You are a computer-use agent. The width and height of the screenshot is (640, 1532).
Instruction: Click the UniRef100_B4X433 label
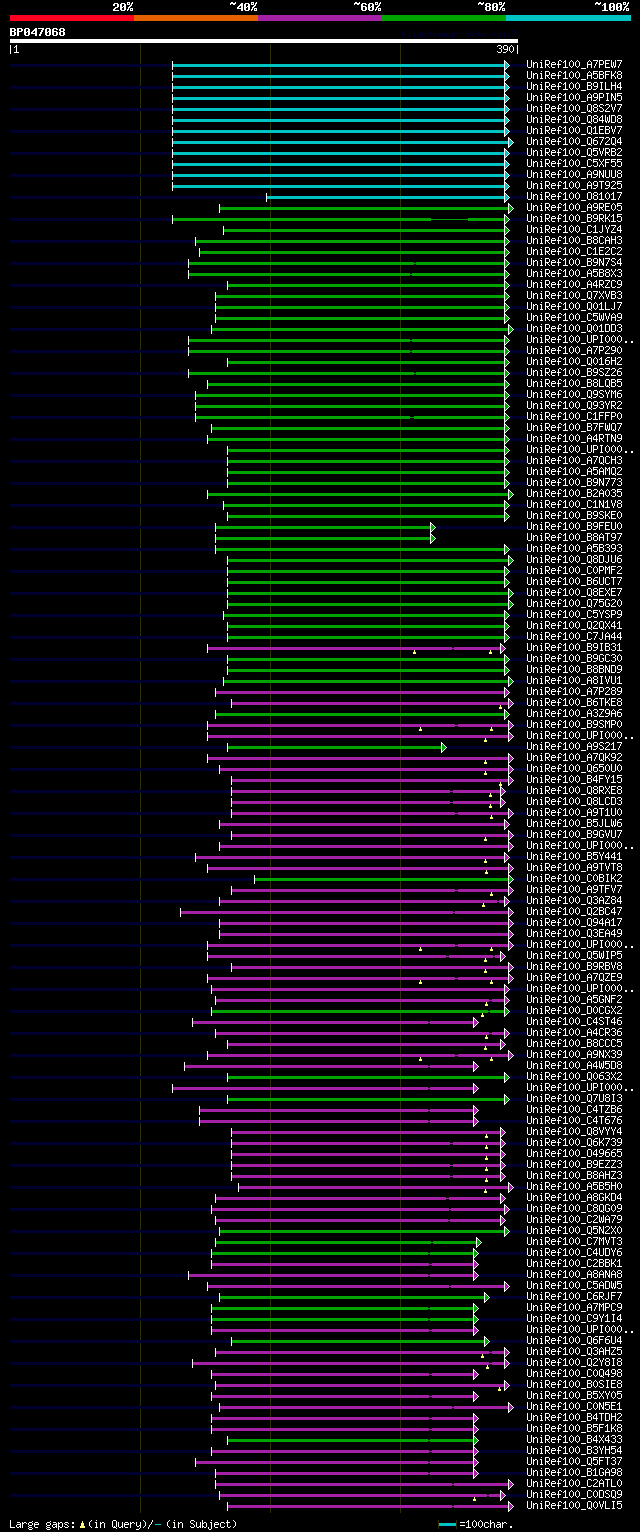click(x=574, y=1439)
